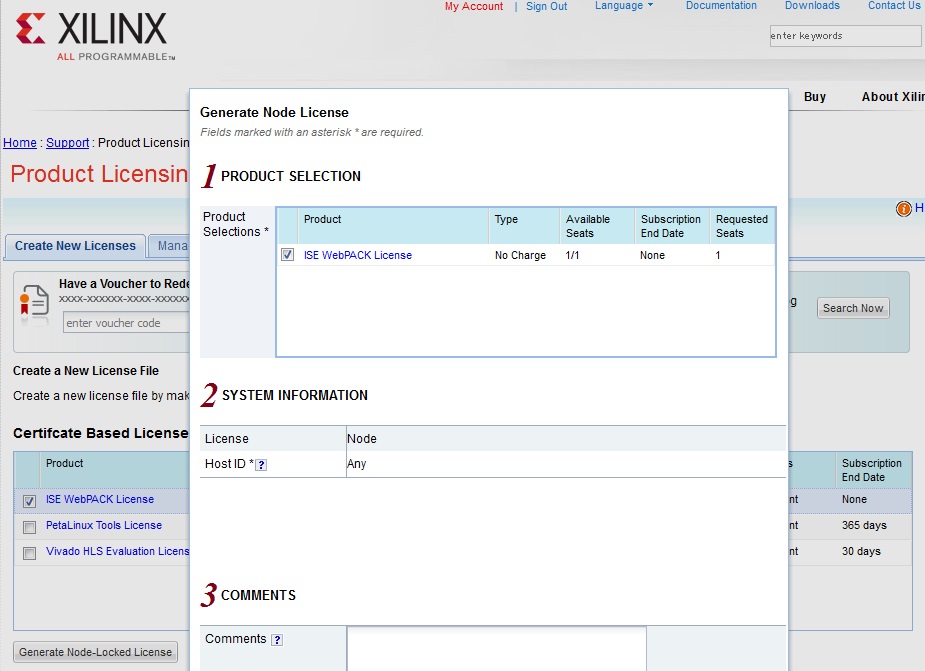Uncheck ISE WebPACK License in the dialog's Product Selections
Image resolution: width=925 pixels, height=671 pixels.
287,255
